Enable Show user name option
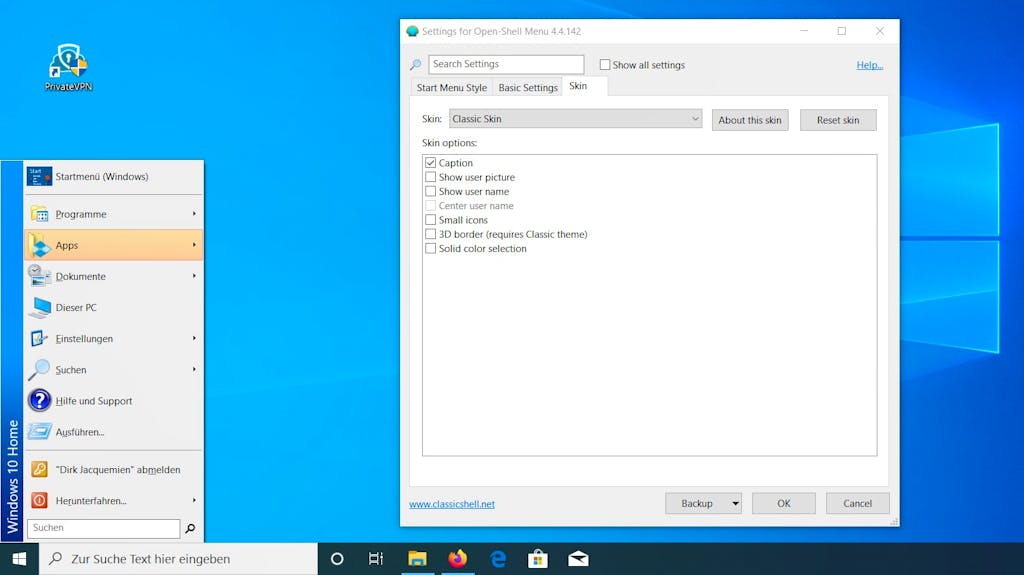The height and width of the screenshot is (575, 1024). point(430,191)
